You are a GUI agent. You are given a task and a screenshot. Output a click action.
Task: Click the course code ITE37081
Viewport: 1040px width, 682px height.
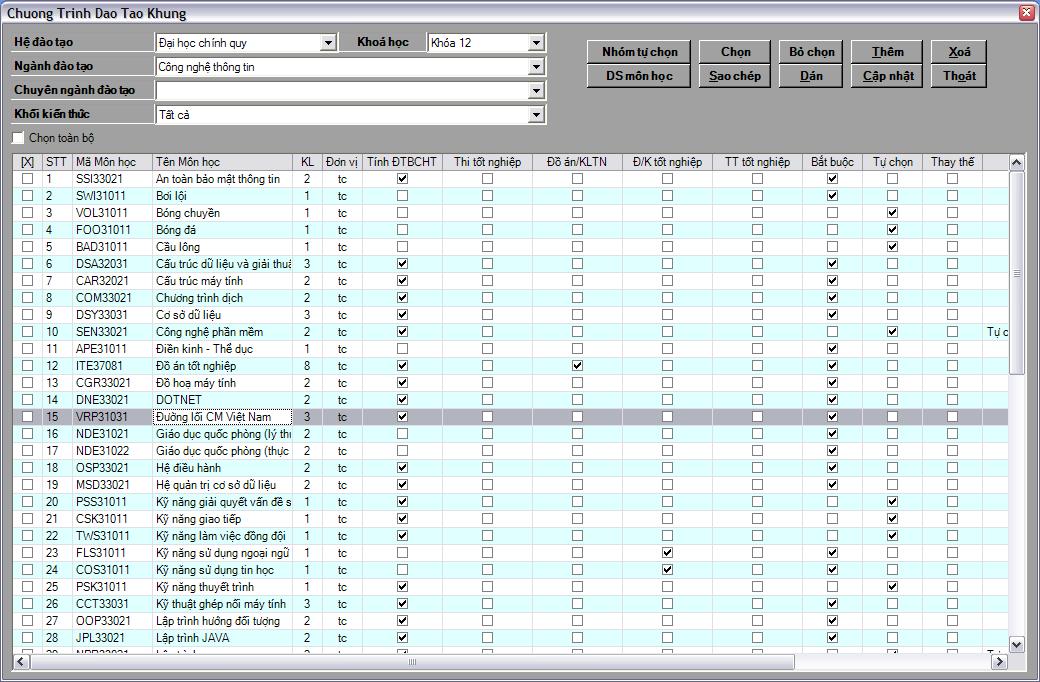99,366
